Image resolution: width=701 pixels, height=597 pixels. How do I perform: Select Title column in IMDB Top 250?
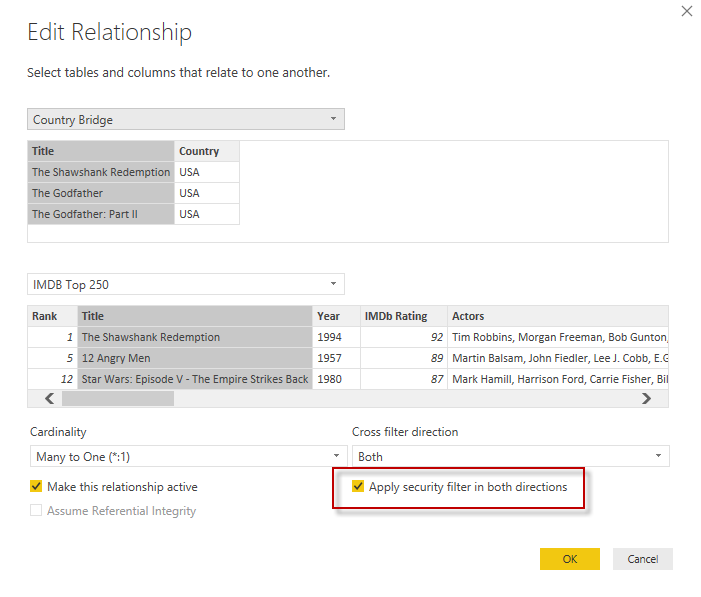[x=195, y=316]
